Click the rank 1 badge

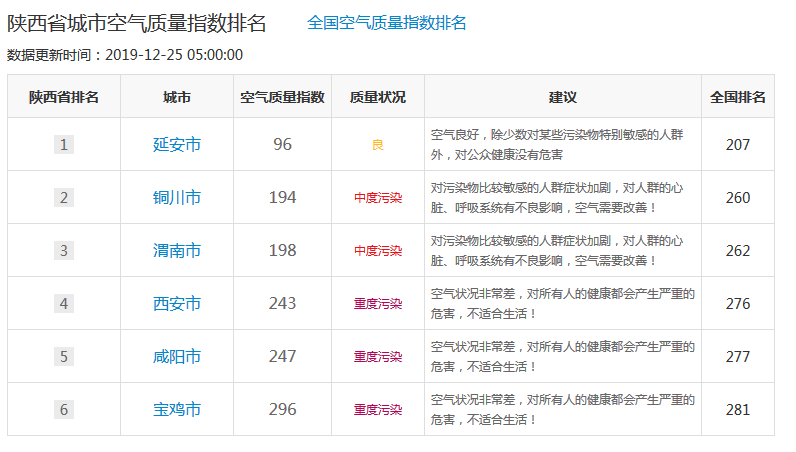[64, 145]
